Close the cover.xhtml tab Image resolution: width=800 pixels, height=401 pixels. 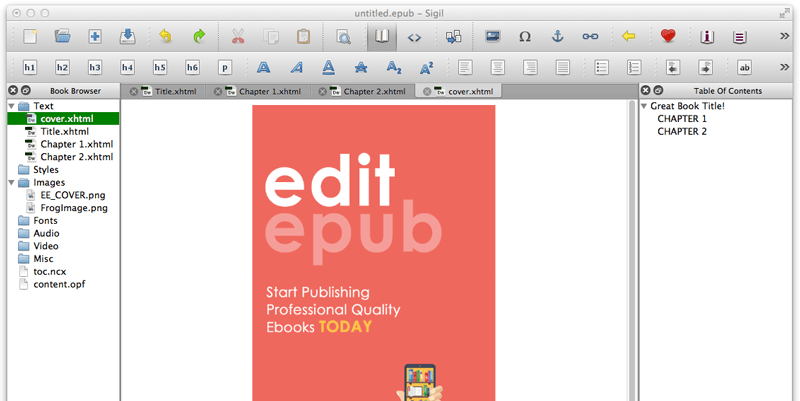(427, 91)
